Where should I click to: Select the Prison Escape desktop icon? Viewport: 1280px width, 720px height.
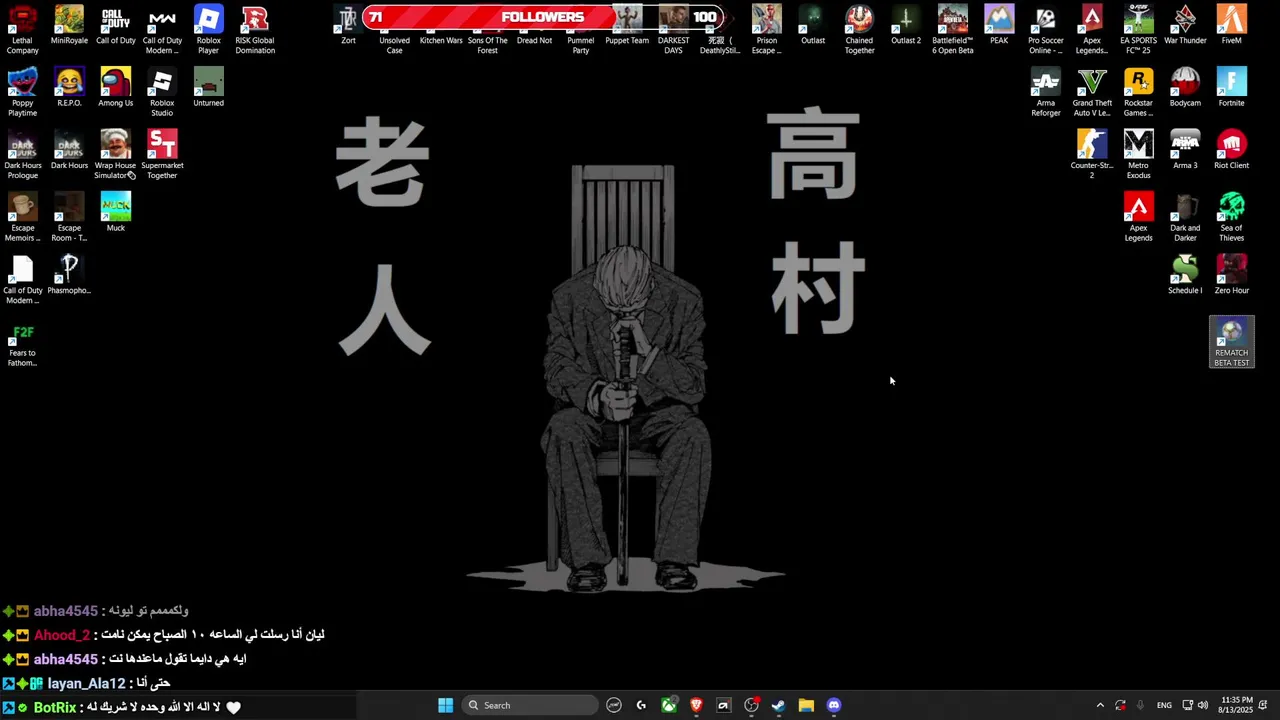point(766,30)
